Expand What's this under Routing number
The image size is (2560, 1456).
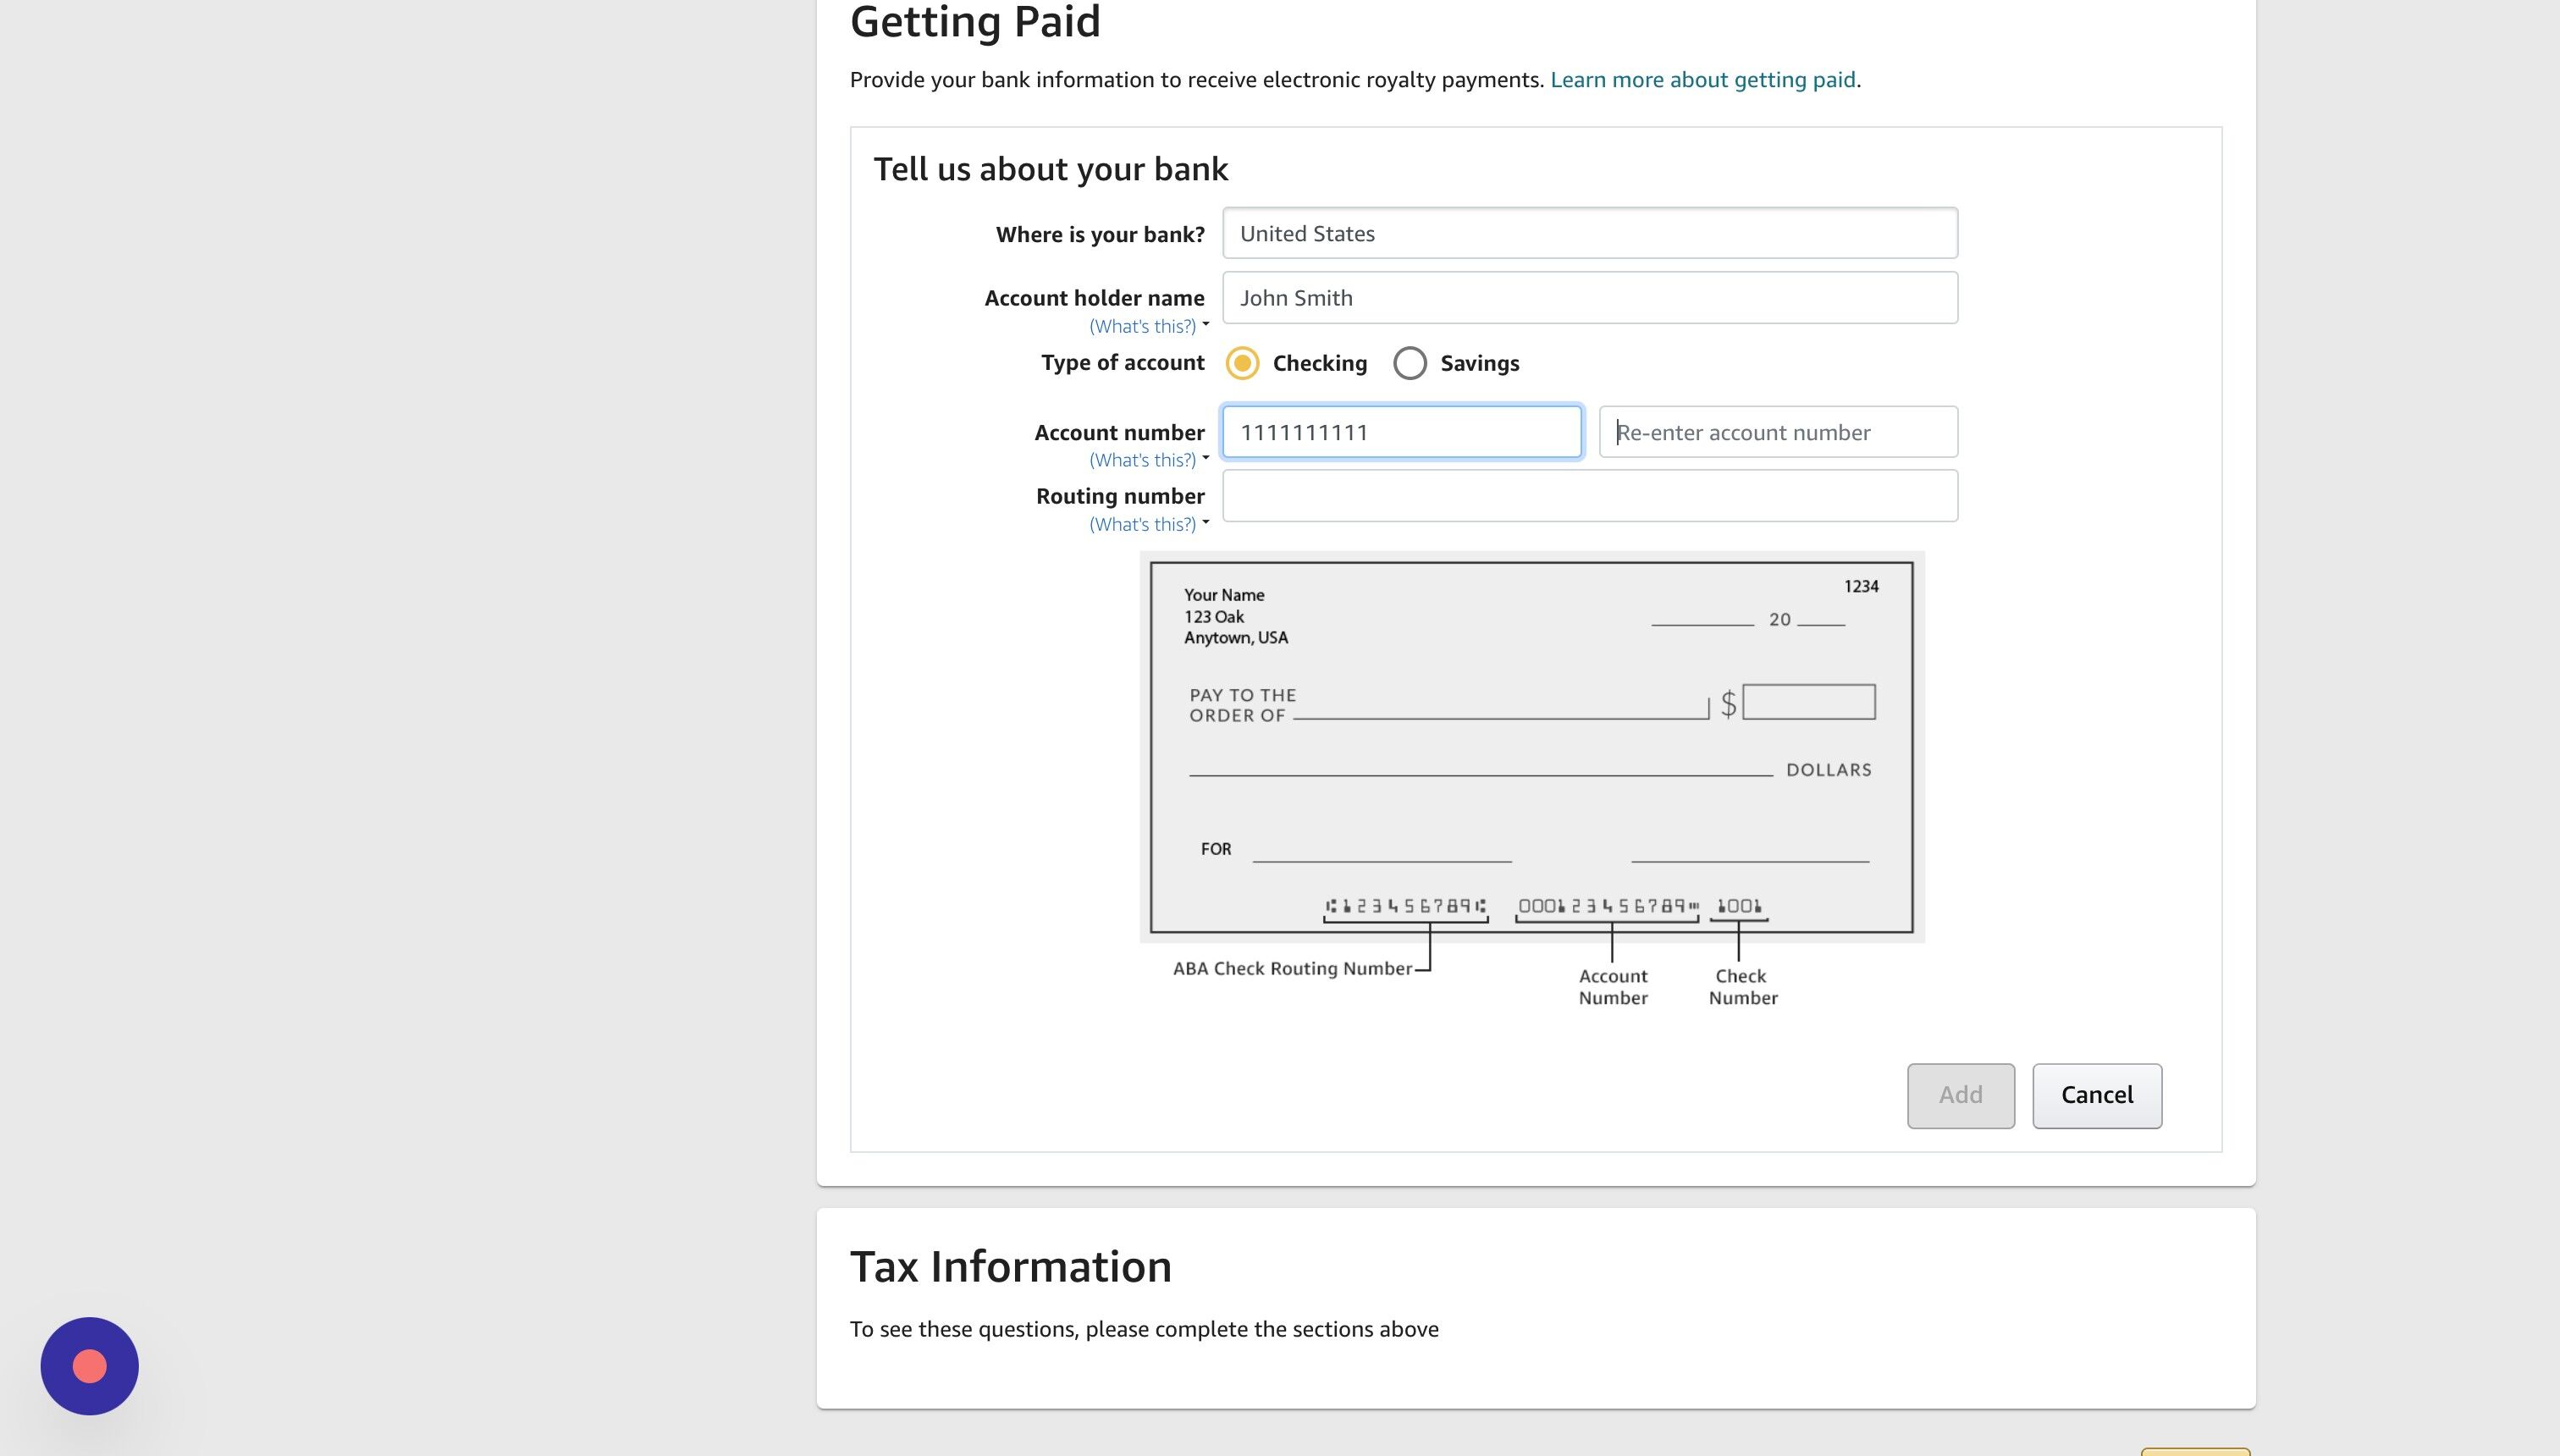1148,524
